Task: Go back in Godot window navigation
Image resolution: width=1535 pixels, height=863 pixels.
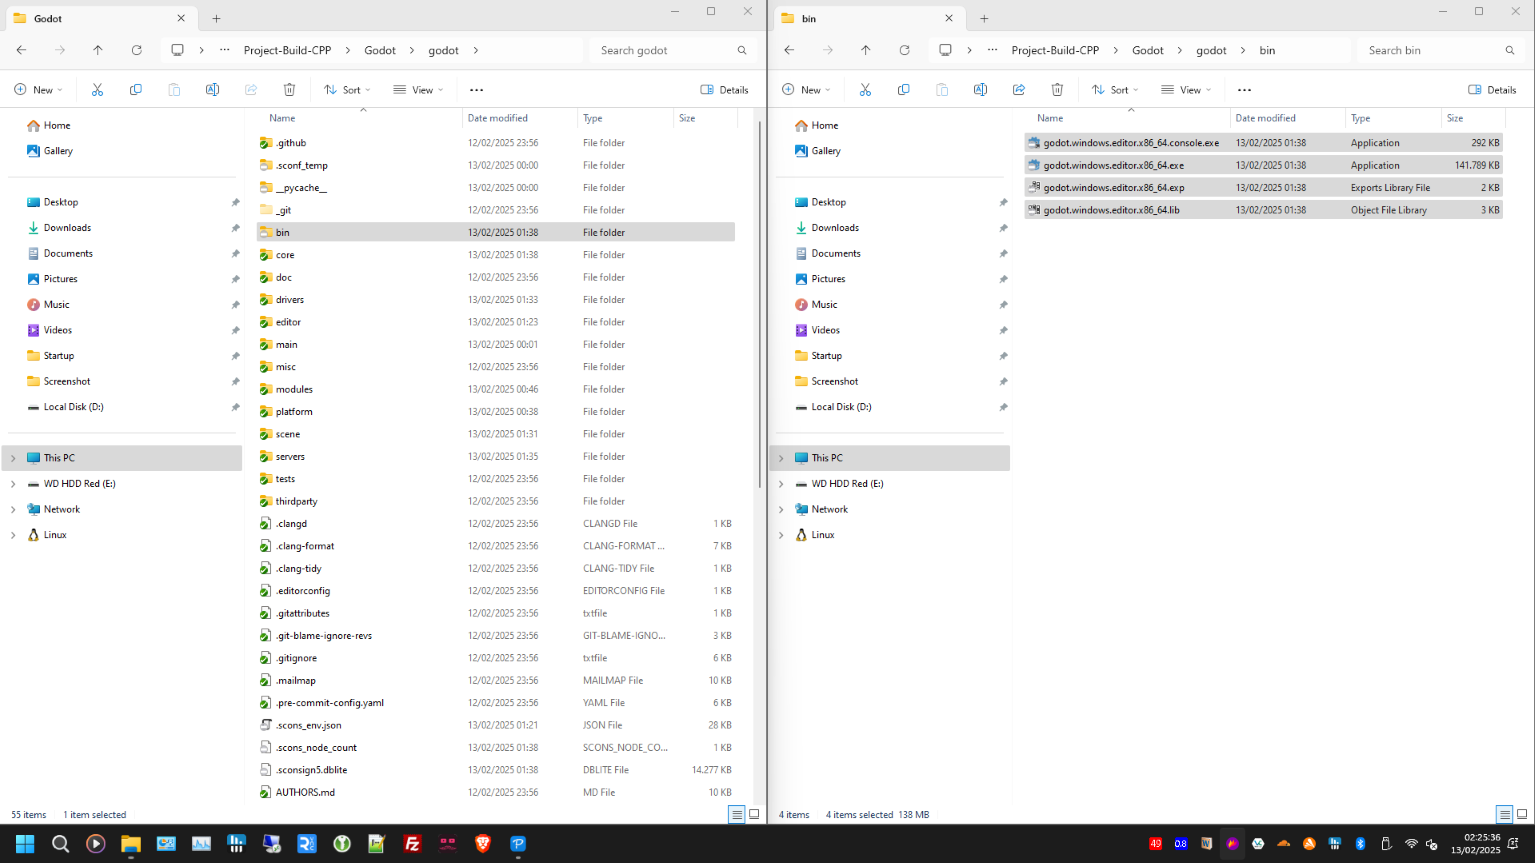Action: pos(21,50)
